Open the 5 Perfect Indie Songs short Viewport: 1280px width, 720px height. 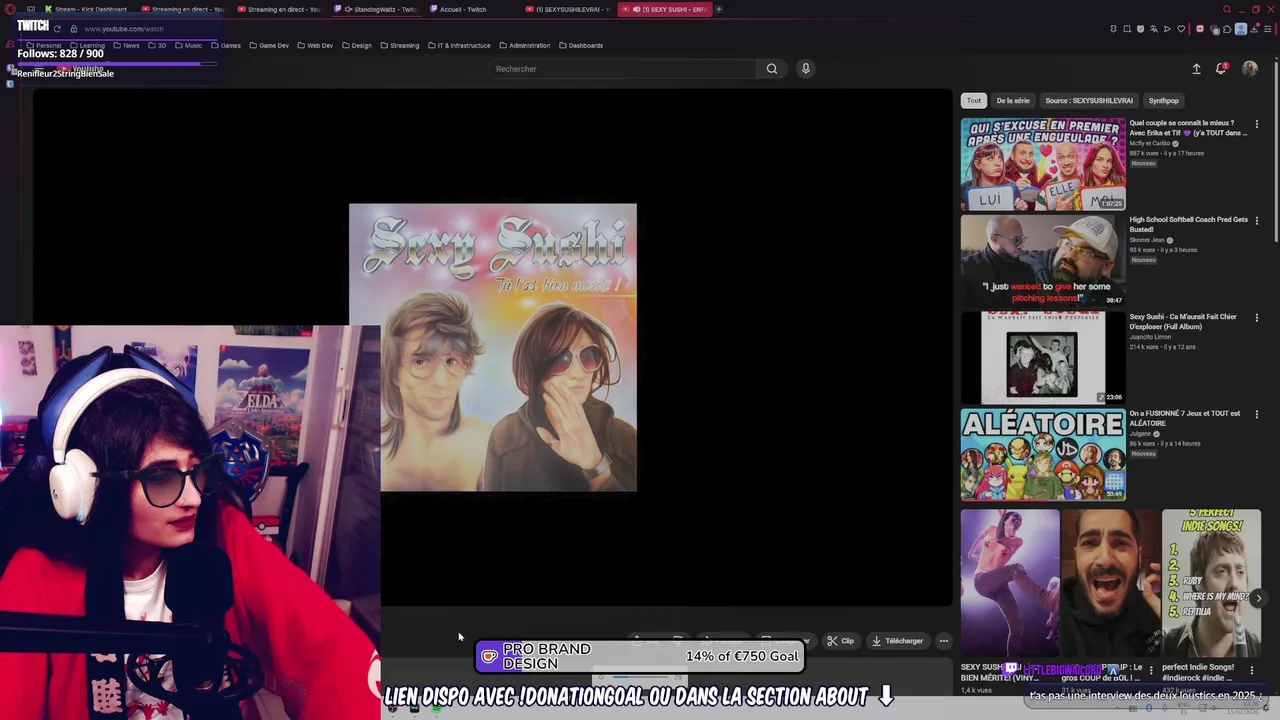point(1211,583)
